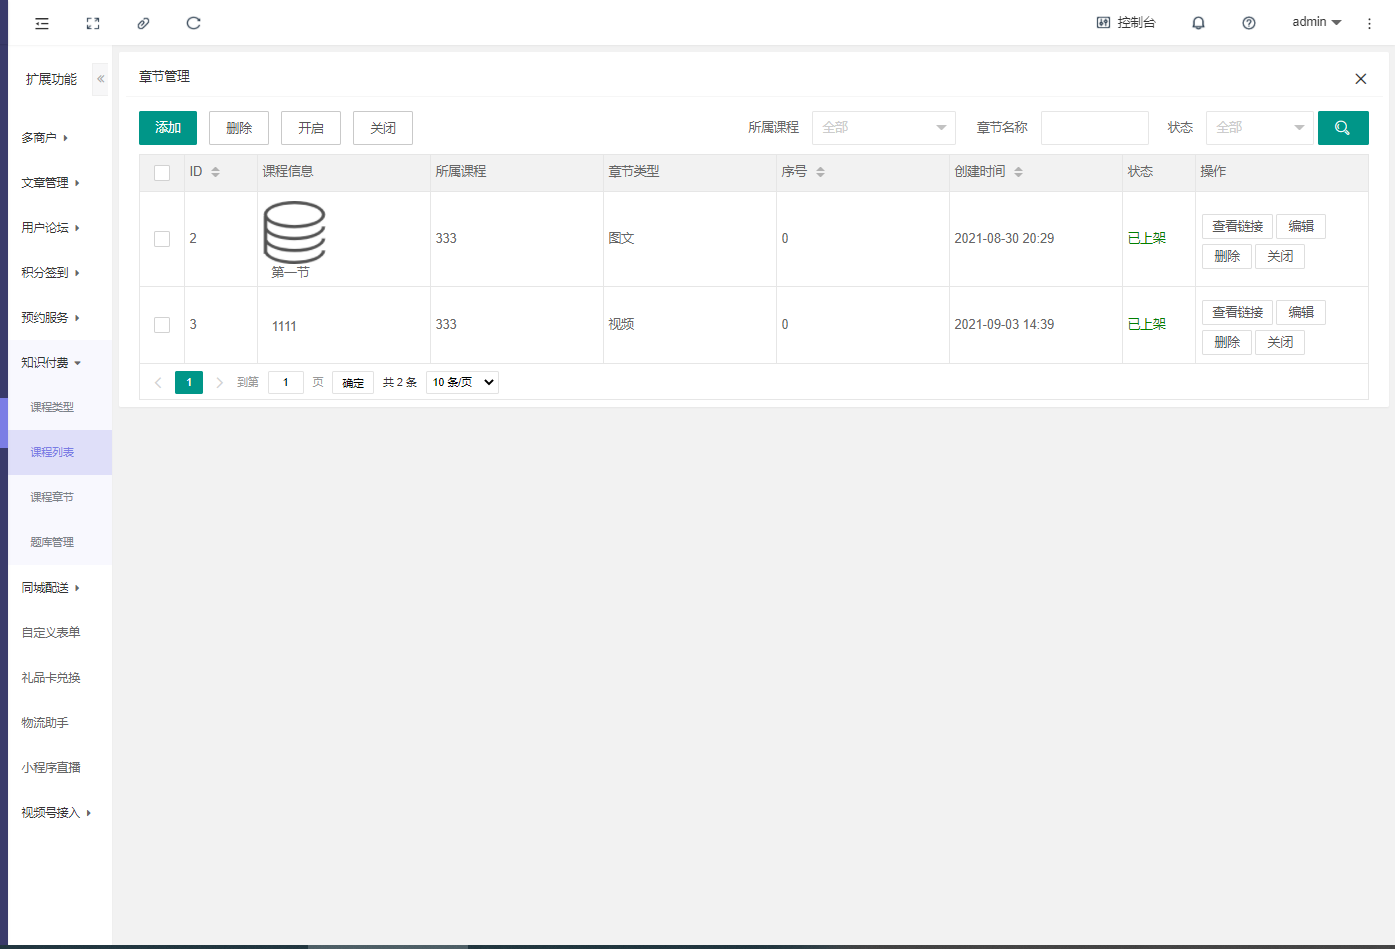Open the vertical three-dot more menu
The image size is (1395, 949).
point(1369,23)
